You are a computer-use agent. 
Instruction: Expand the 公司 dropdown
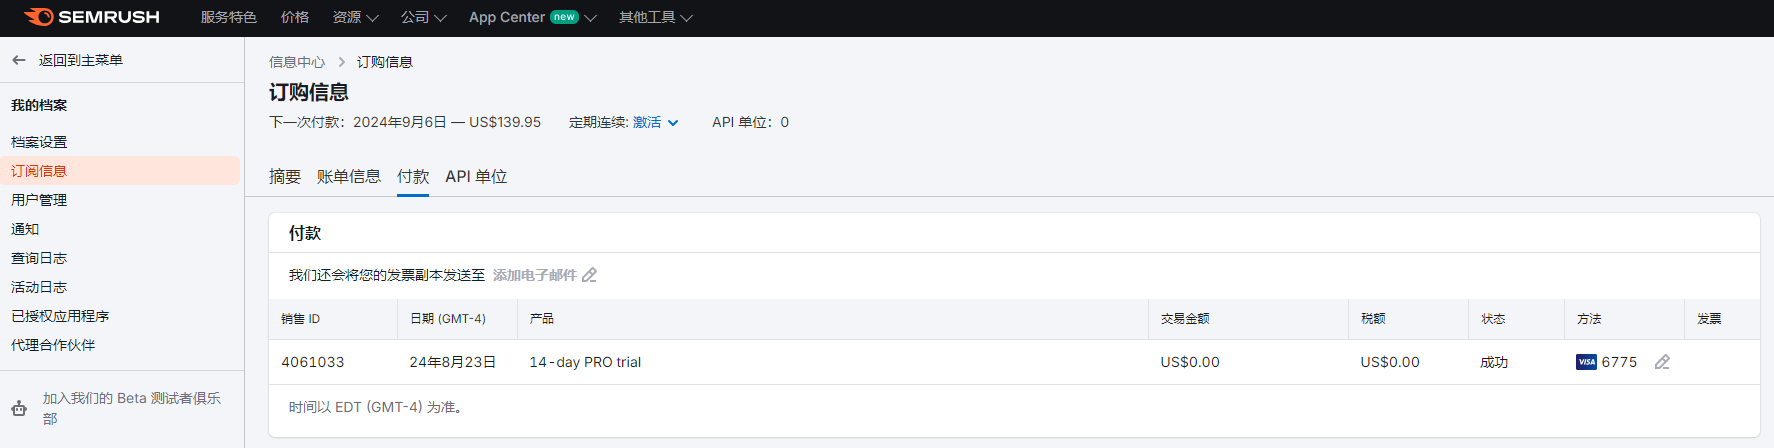click(x=424, y=17)
